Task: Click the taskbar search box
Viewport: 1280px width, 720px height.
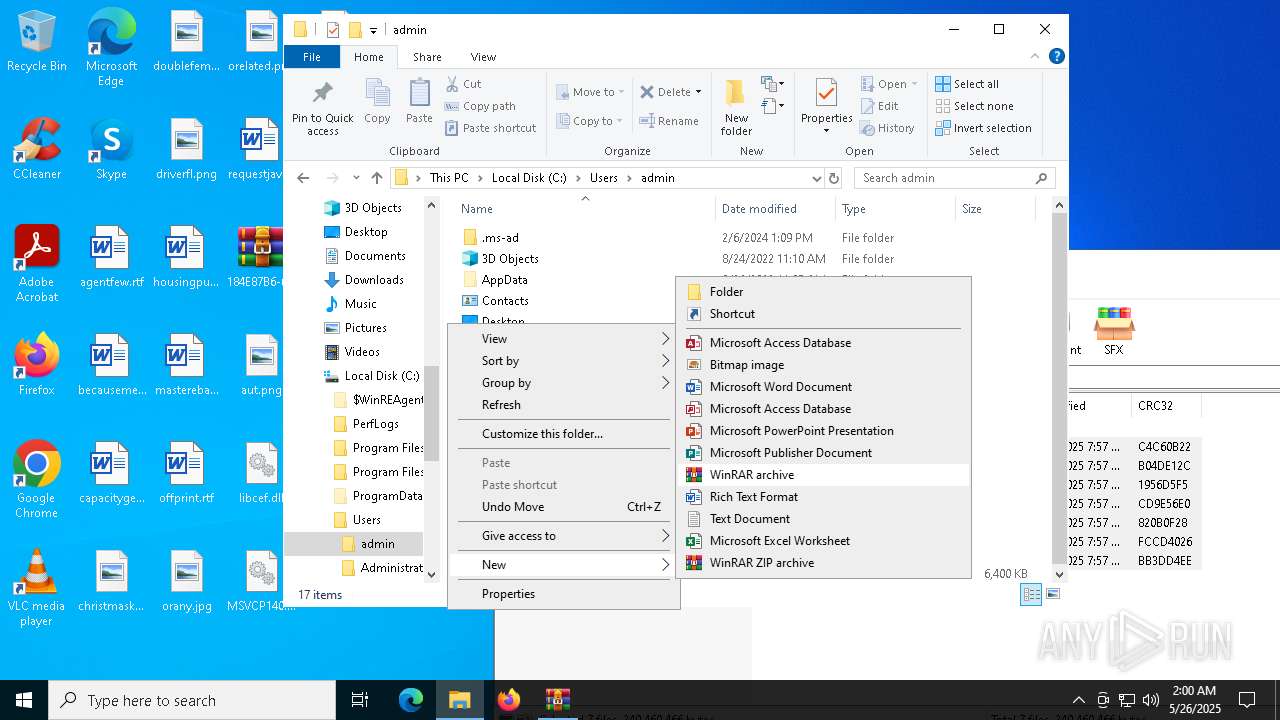Action: coord(192,700)
